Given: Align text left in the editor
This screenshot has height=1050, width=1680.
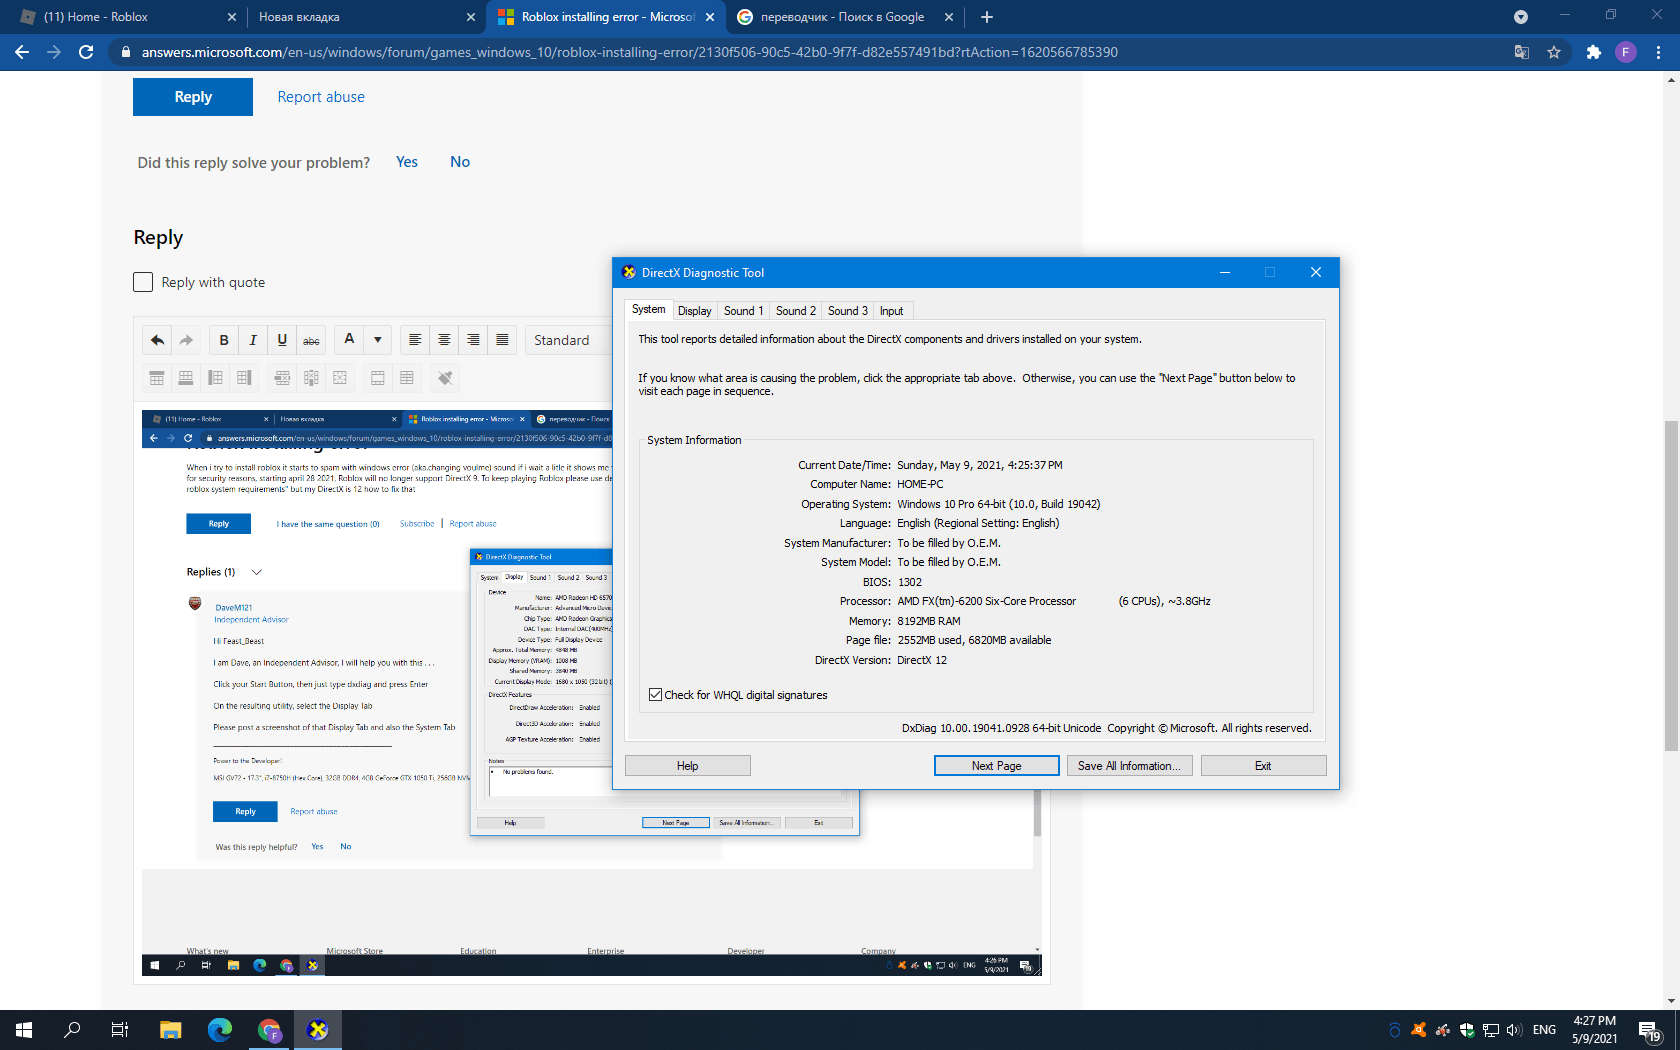Looking at the screenshot, I should (x=415, y=340).
